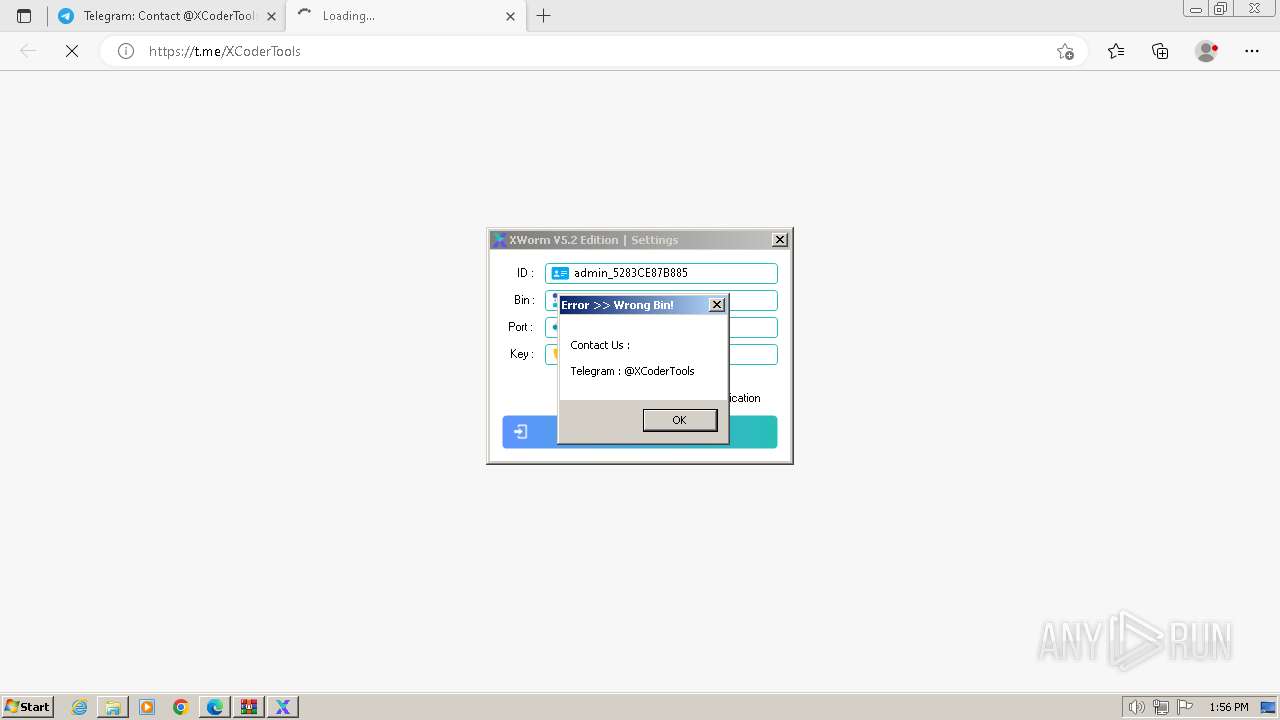The image size is (1280, 720).
Task: Close the Telegram Contact tab
Action: point(271,16)
